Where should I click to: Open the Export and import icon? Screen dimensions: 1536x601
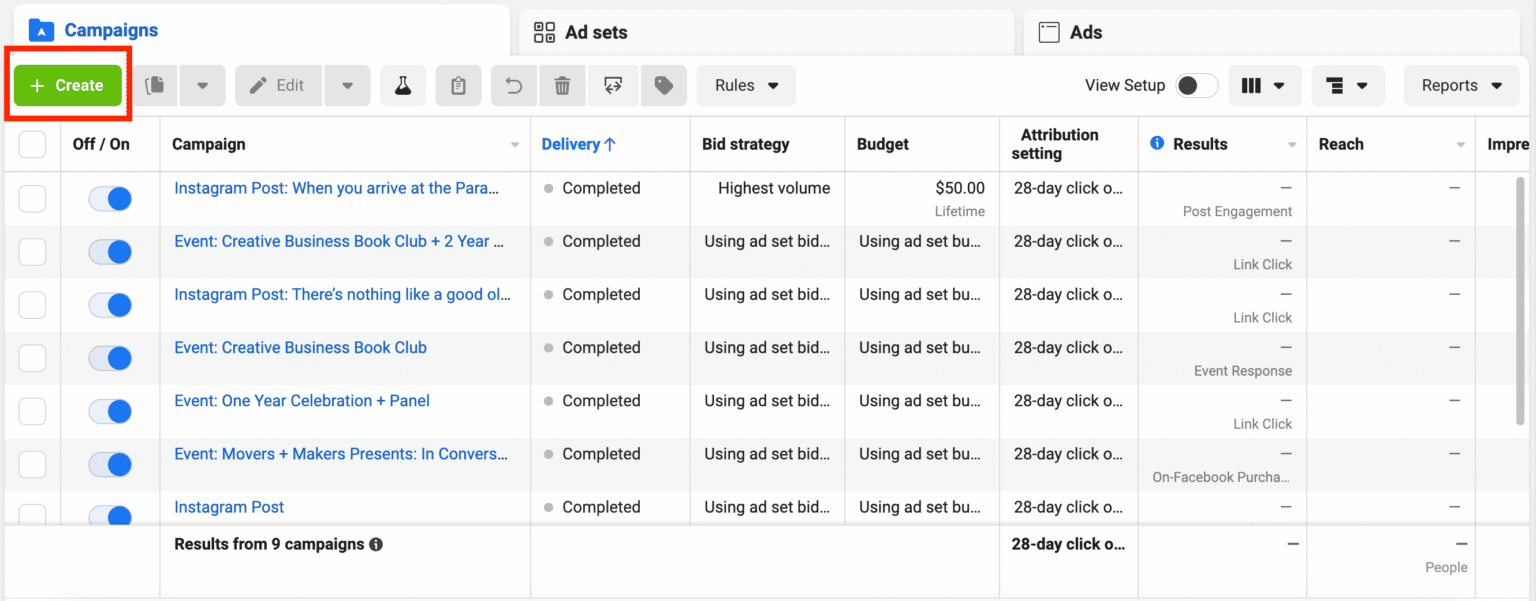coord(613,85)
